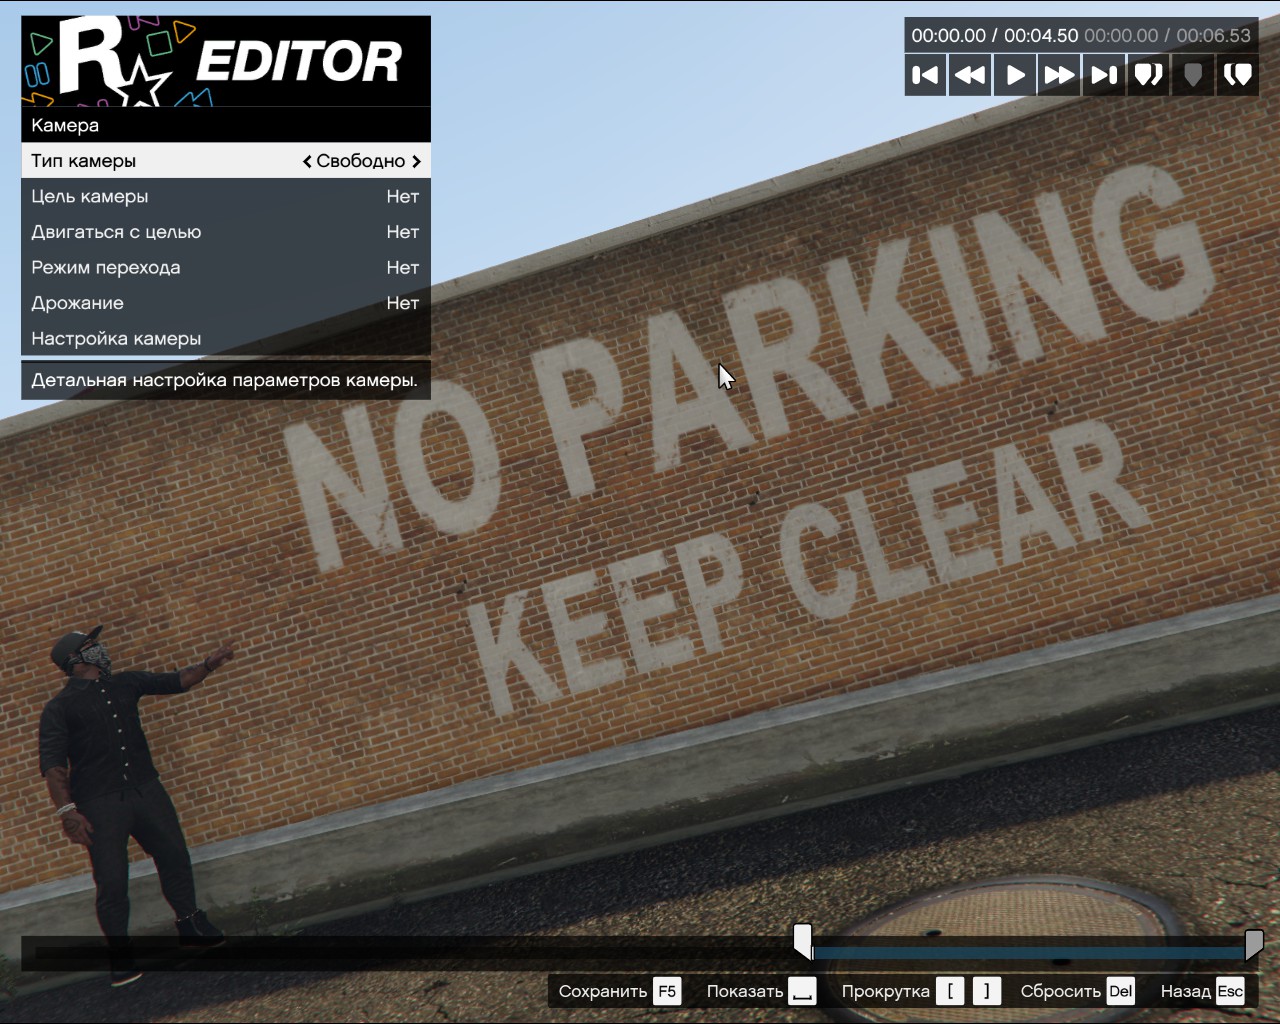Click the project timecode 00:00.00 / 00:06.53

[1167, 36]
